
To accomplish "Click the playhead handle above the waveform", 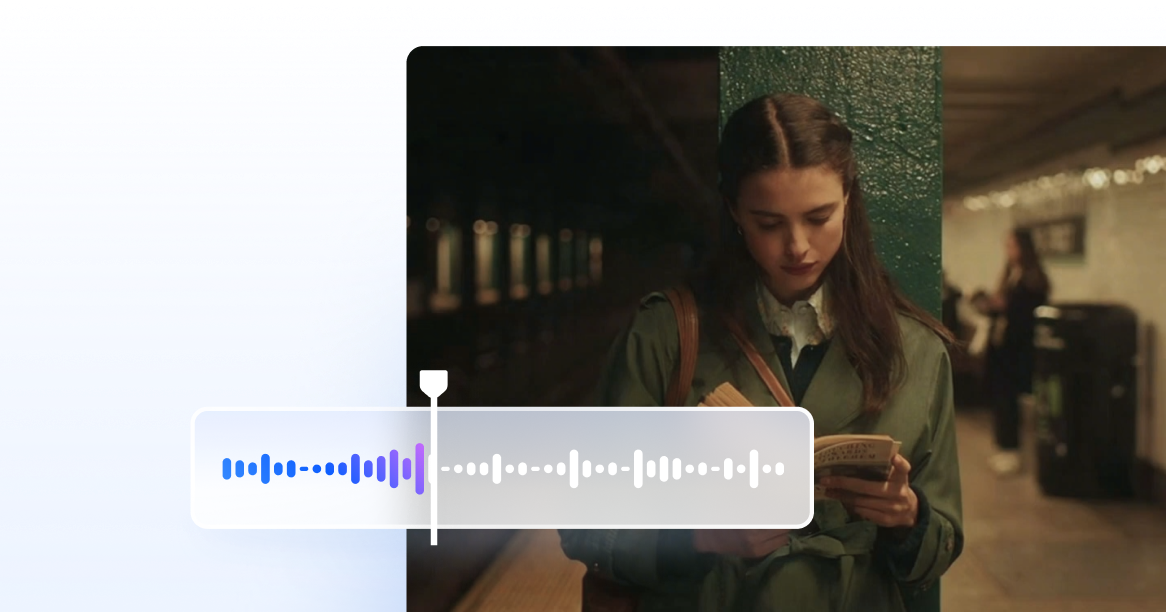I will pyautogui.click(x=433, y=382).
